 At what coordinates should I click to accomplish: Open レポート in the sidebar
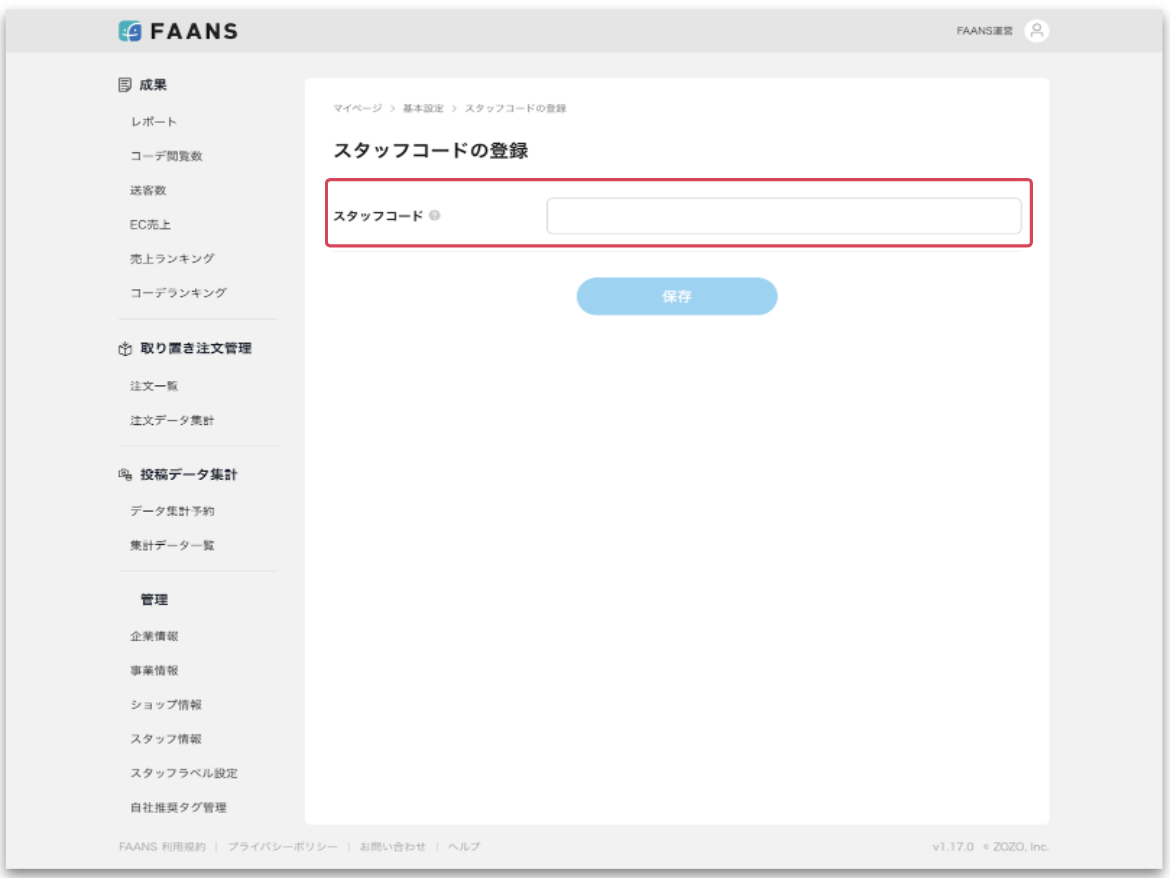(x=153, y=122)
